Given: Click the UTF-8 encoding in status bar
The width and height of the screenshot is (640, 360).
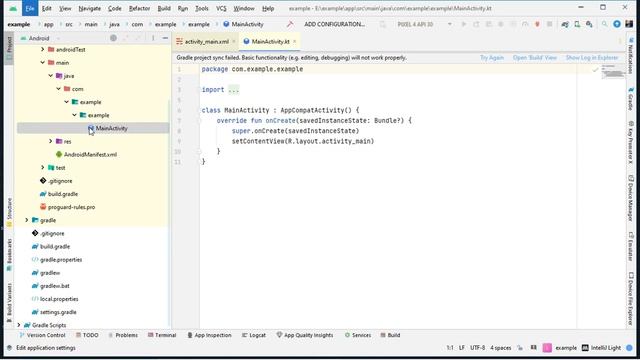Looking at the screenshot, I should tap(477, 348).
